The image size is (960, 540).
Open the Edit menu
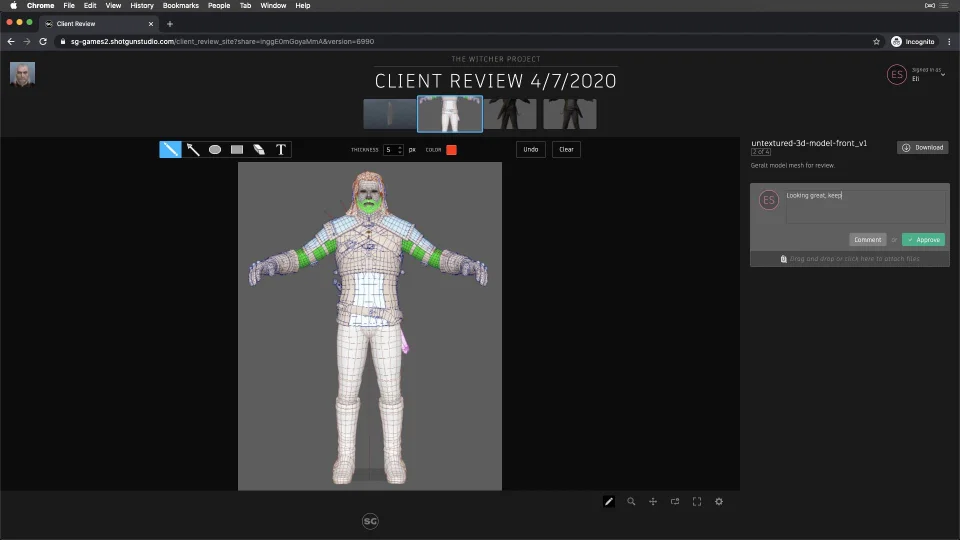[x=90, y=6]
